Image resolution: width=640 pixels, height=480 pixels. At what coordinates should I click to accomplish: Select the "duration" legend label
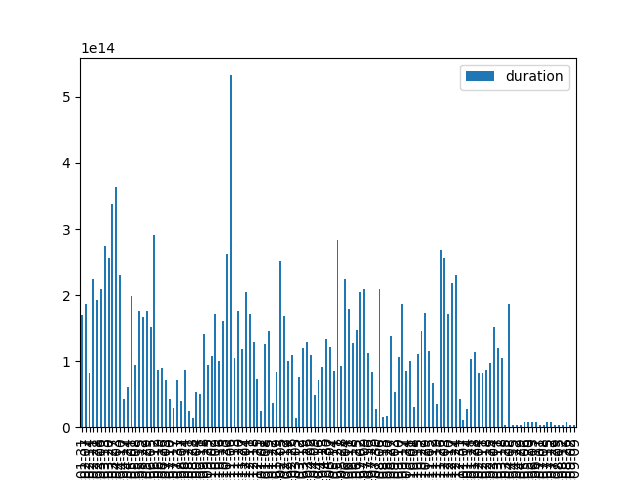(x=534, y=77)
